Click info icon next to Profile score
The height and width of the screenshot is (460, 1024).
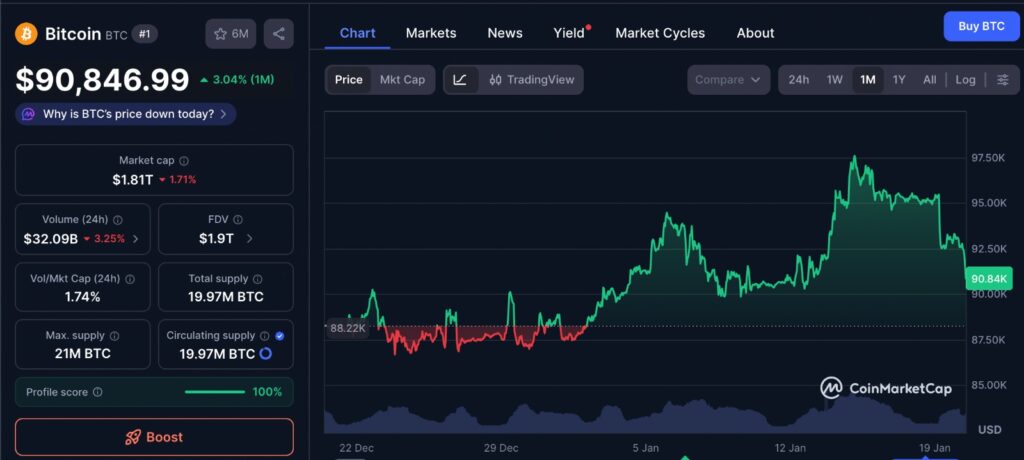coord(97,392)
